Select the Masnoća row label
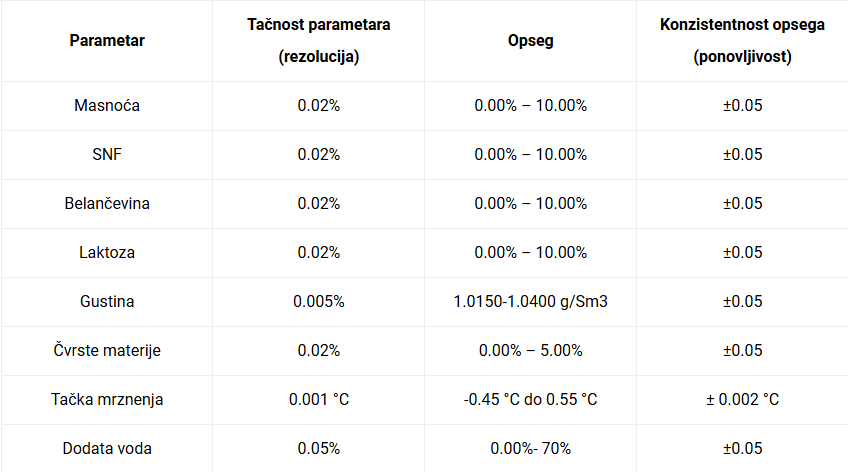The image size is (848, 472). (107, 106)
